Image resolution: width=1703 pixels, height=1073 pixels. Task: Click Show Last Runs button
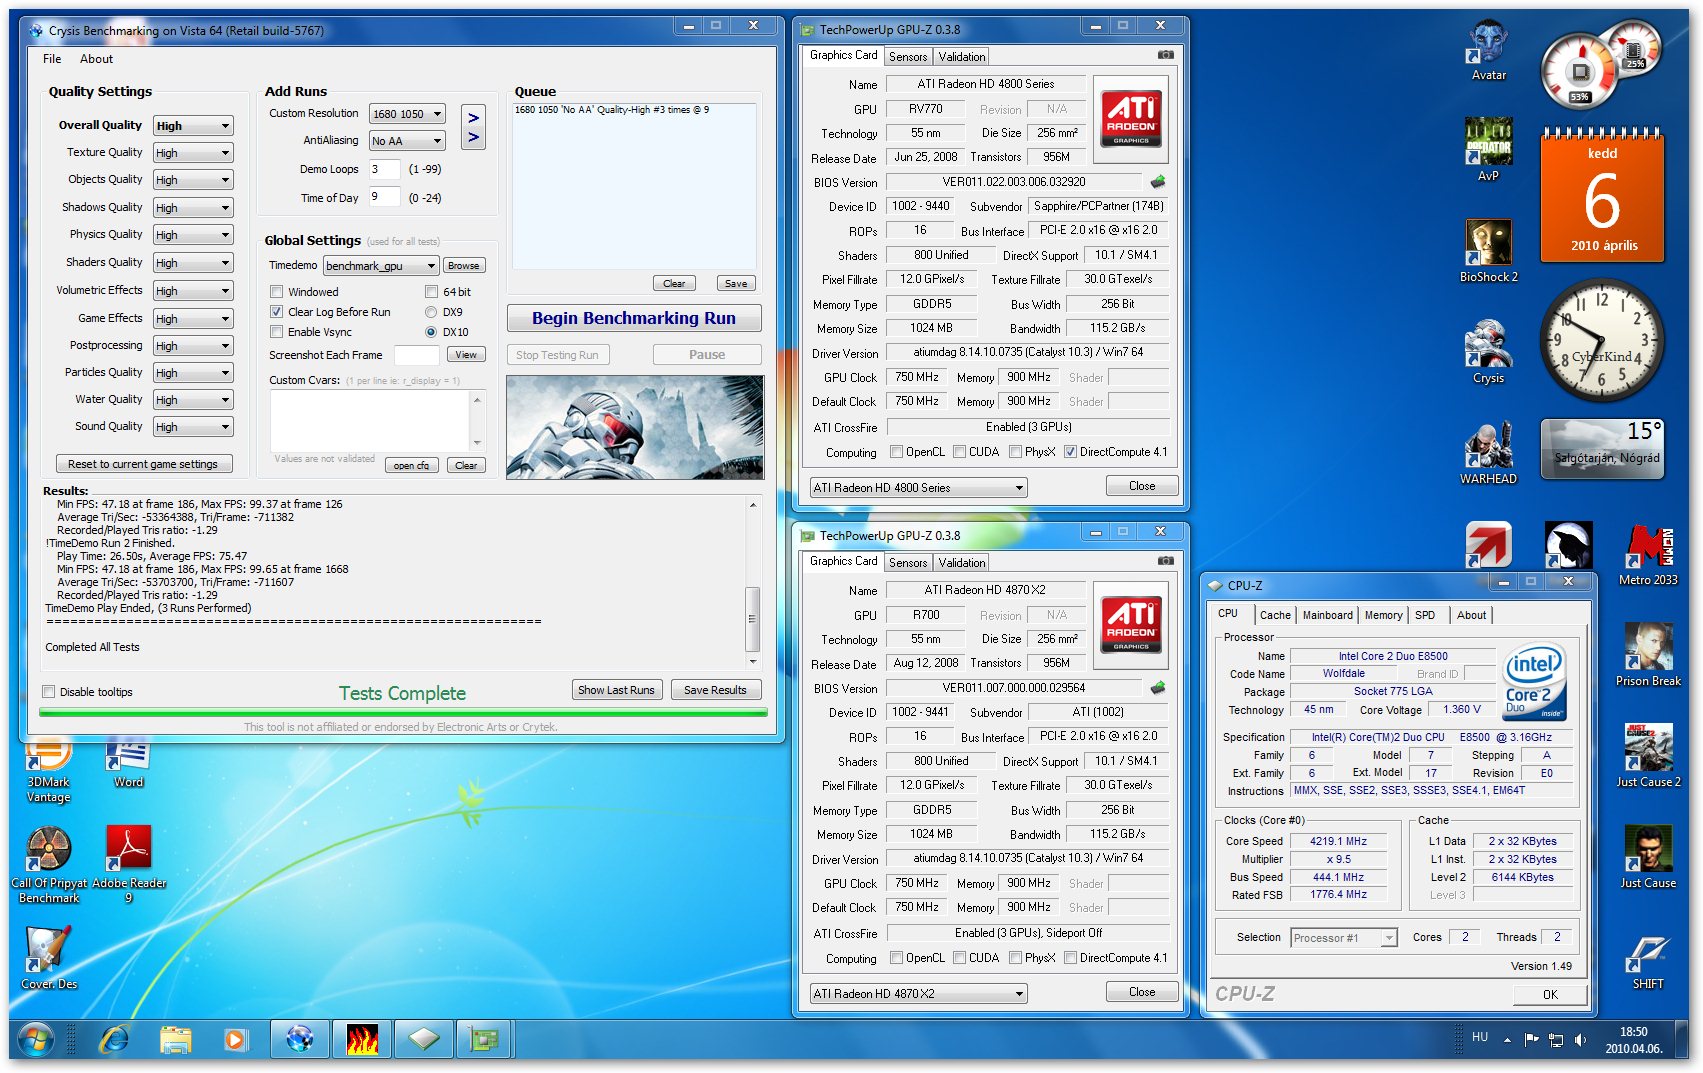click(x=616, y=690)
